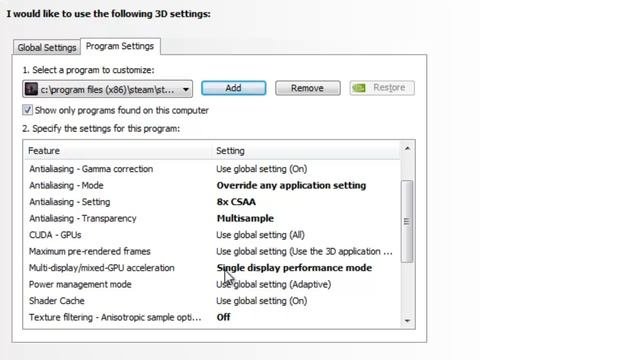
Task: Toggle Show only programs found checkbox
Action: (x=27, y=110)
